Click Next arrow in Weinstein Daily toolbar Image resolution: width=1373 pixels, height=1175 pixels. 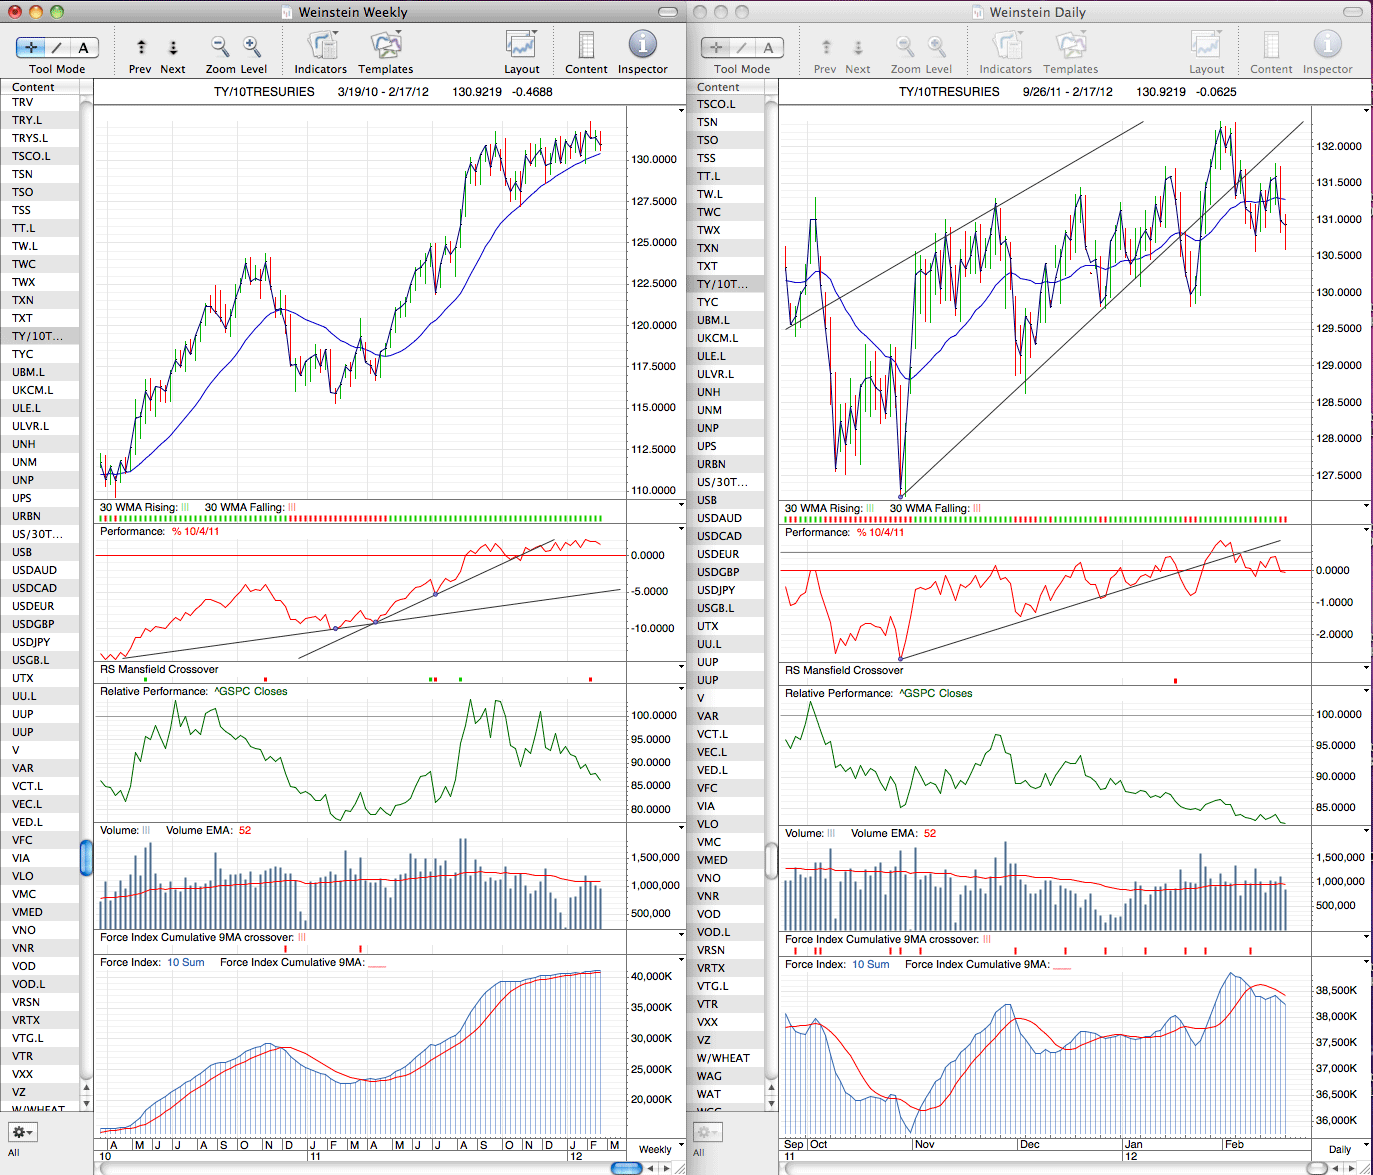pyautogui.click(x=858, y=47)
